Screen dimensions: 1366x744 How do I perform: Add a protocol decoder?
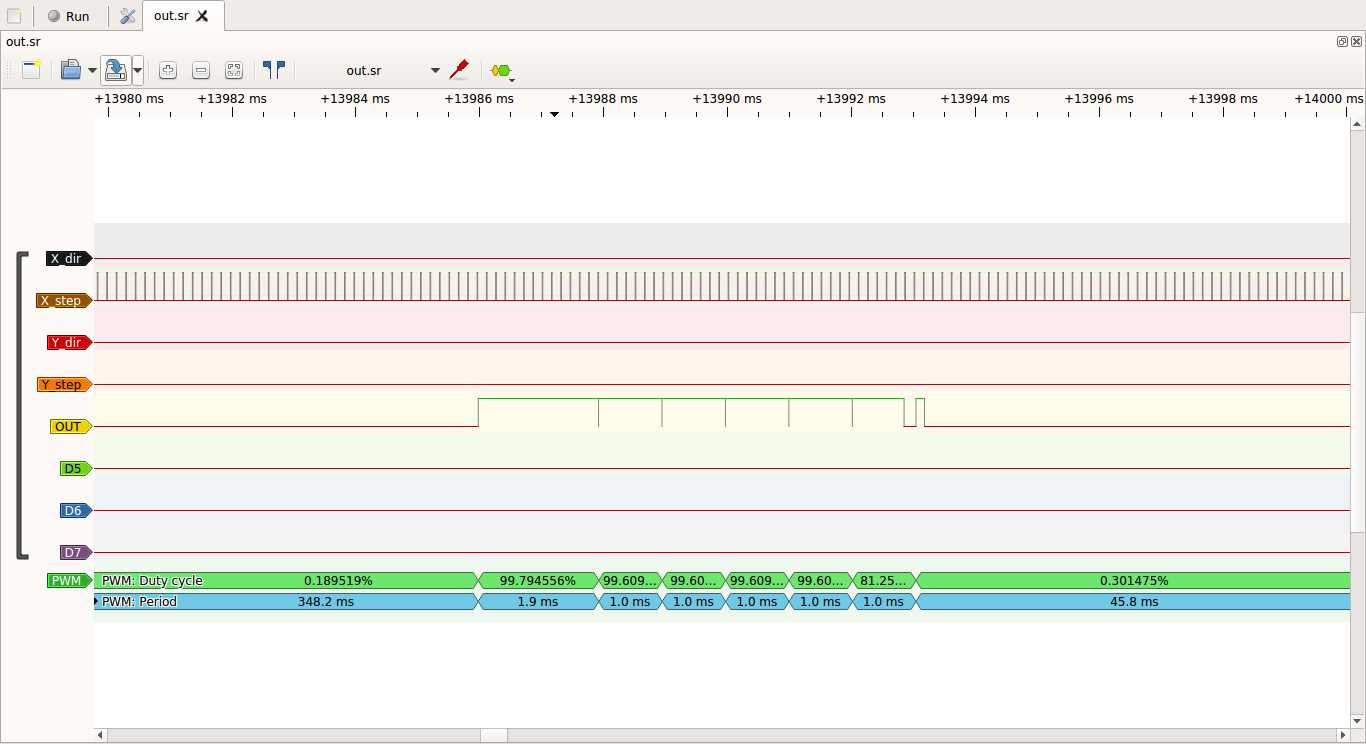(500, 70)
